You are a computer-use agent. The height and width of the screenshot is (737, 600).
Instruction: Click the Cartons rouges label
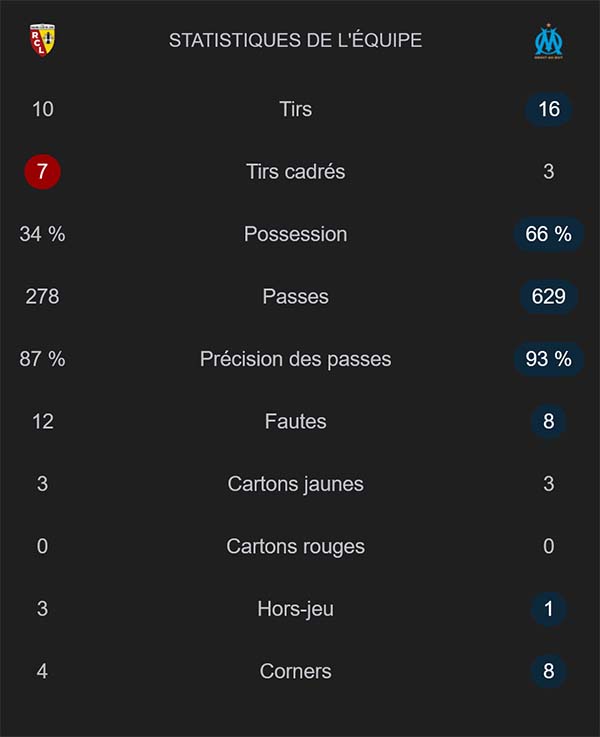(295, 546)
